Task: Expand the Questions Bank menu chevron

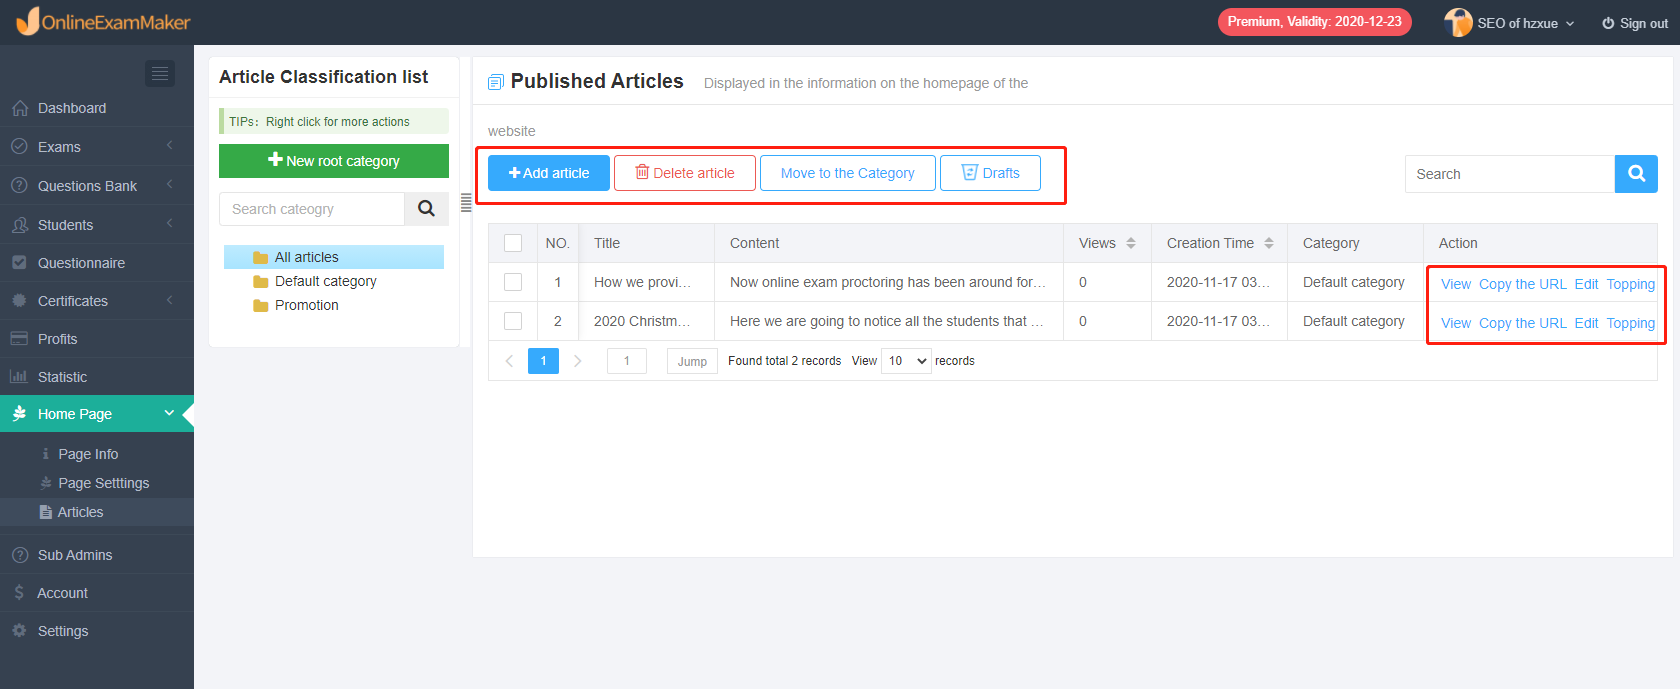Action: click(170, 185)
